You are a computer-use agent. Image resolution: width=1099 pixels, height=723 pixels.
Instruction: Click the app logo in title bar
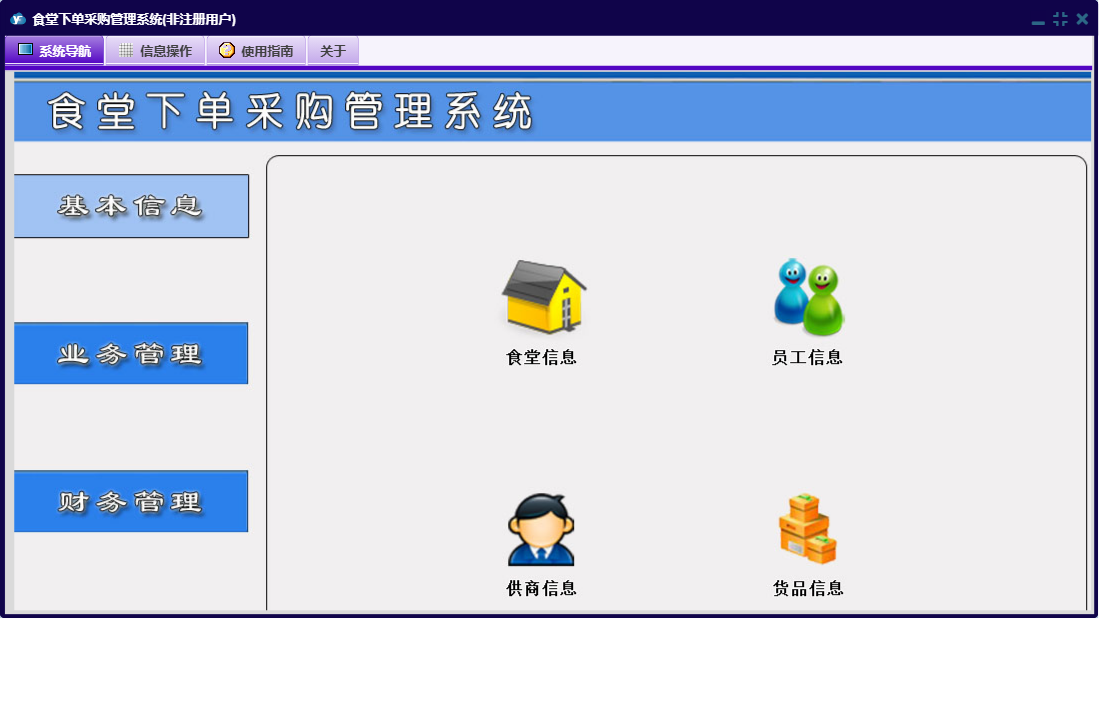18,19
